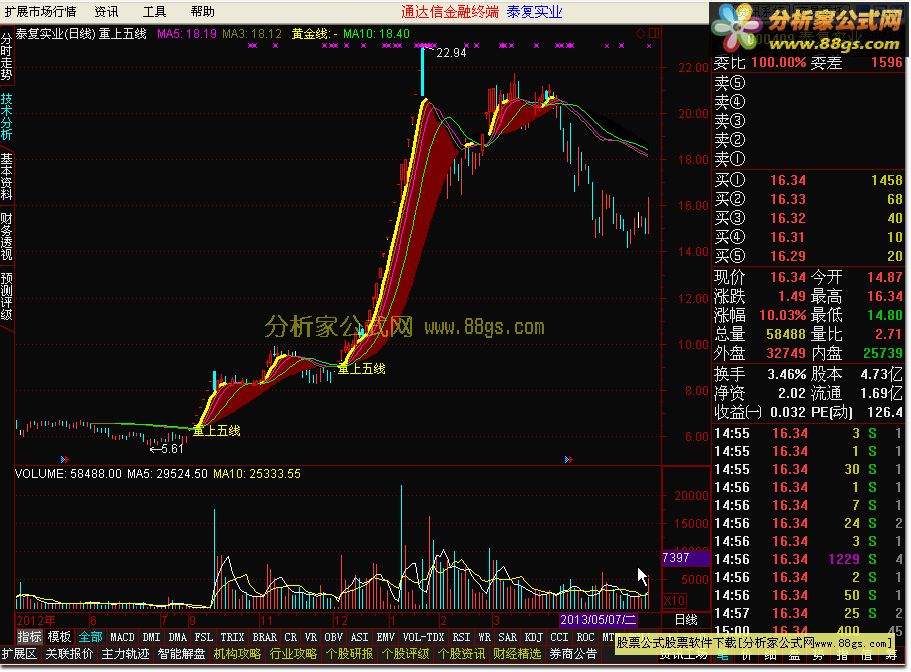
Task: Click the 日线 period button
Action: pyautogui.click(x=686, y=620)
